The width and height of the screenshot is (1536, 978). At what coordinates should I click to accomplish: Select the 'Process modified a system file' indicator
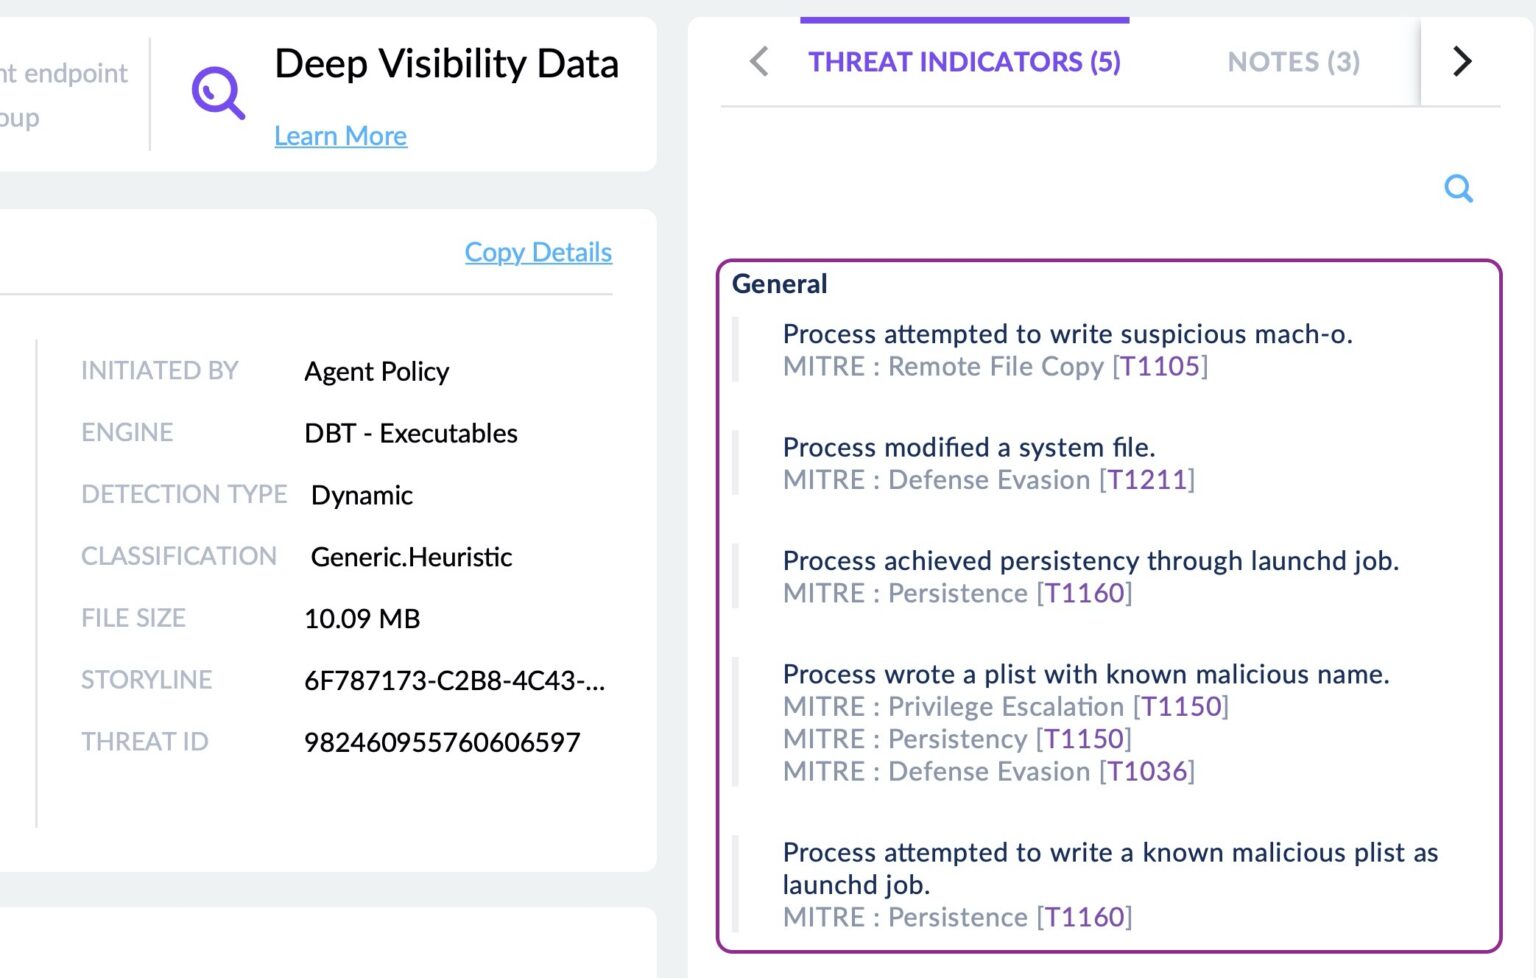[969, 447]
